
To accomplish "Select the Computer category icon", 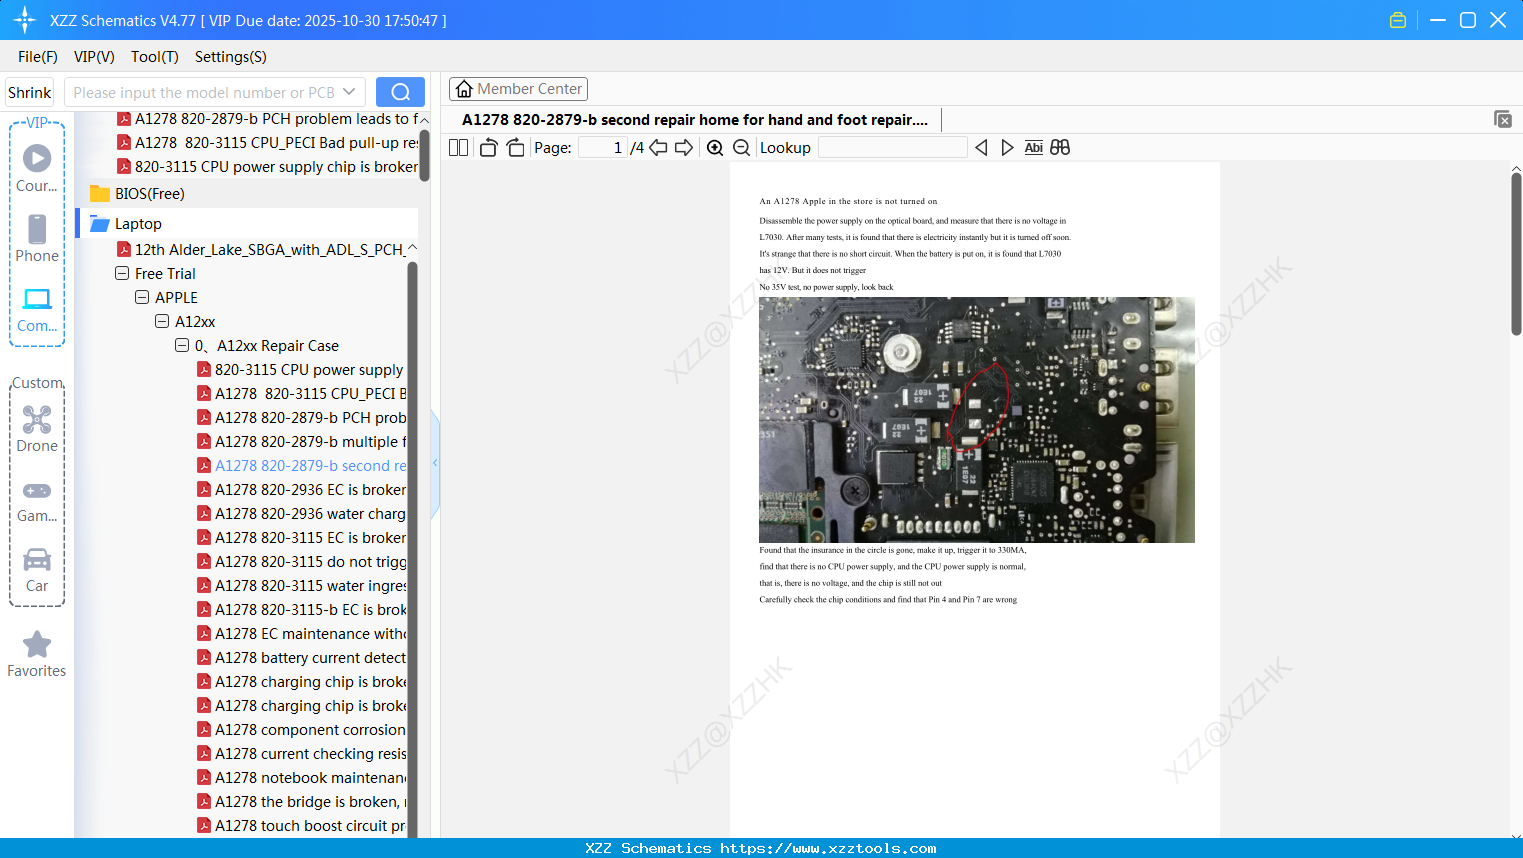I will 37,309.
